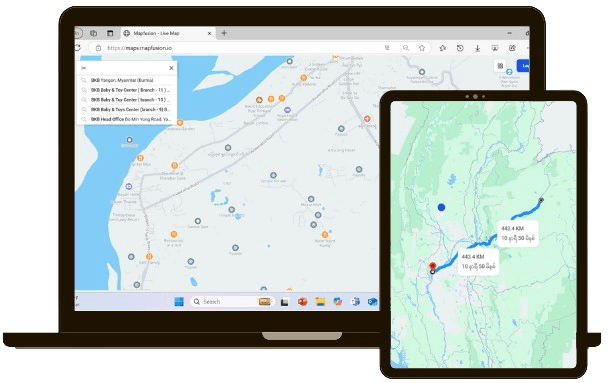Launch PowerPoint from the taskbar
Image resolution: width=608 pixels, height=383 pixels.
coord(302,302)
